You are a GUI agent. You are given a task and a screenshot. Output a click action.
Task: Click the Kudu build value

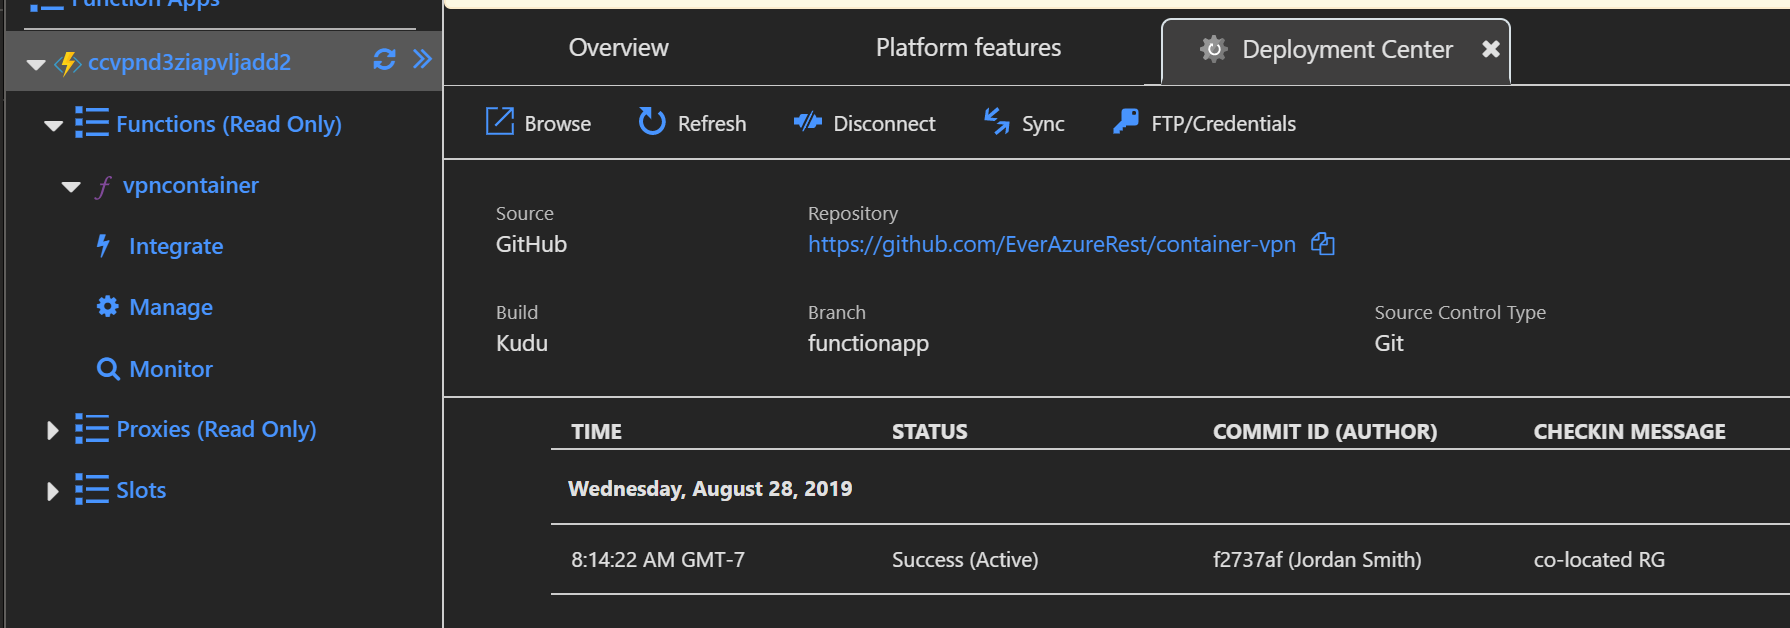point(522,343)
